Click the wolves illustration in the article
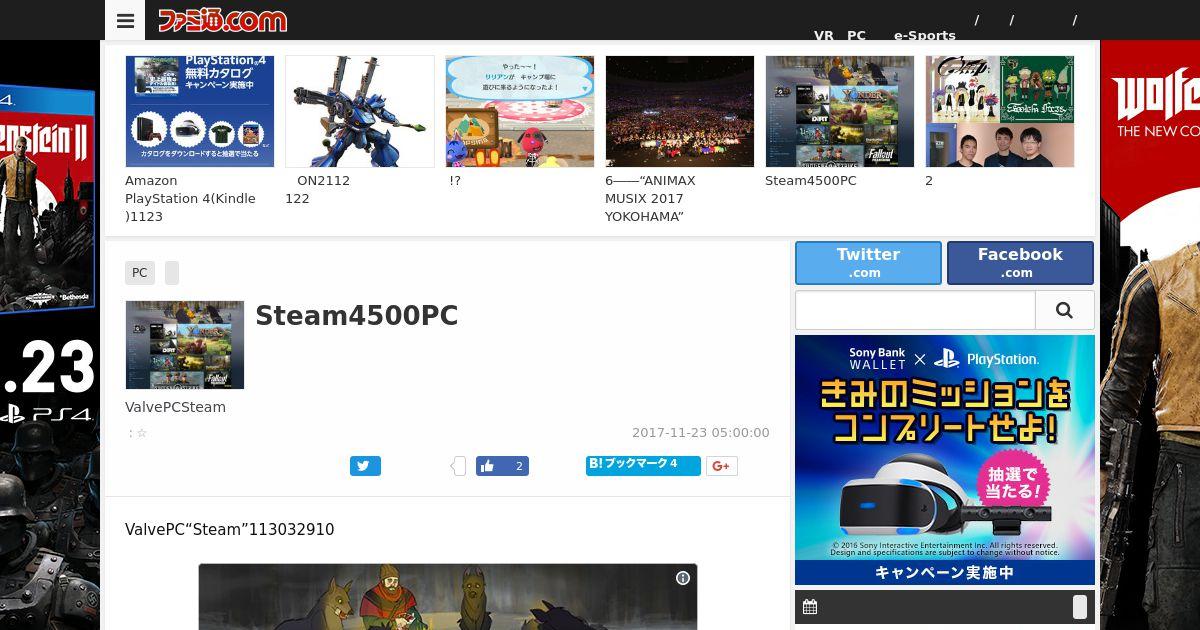The image size is (1200, 630). point(448,597)
